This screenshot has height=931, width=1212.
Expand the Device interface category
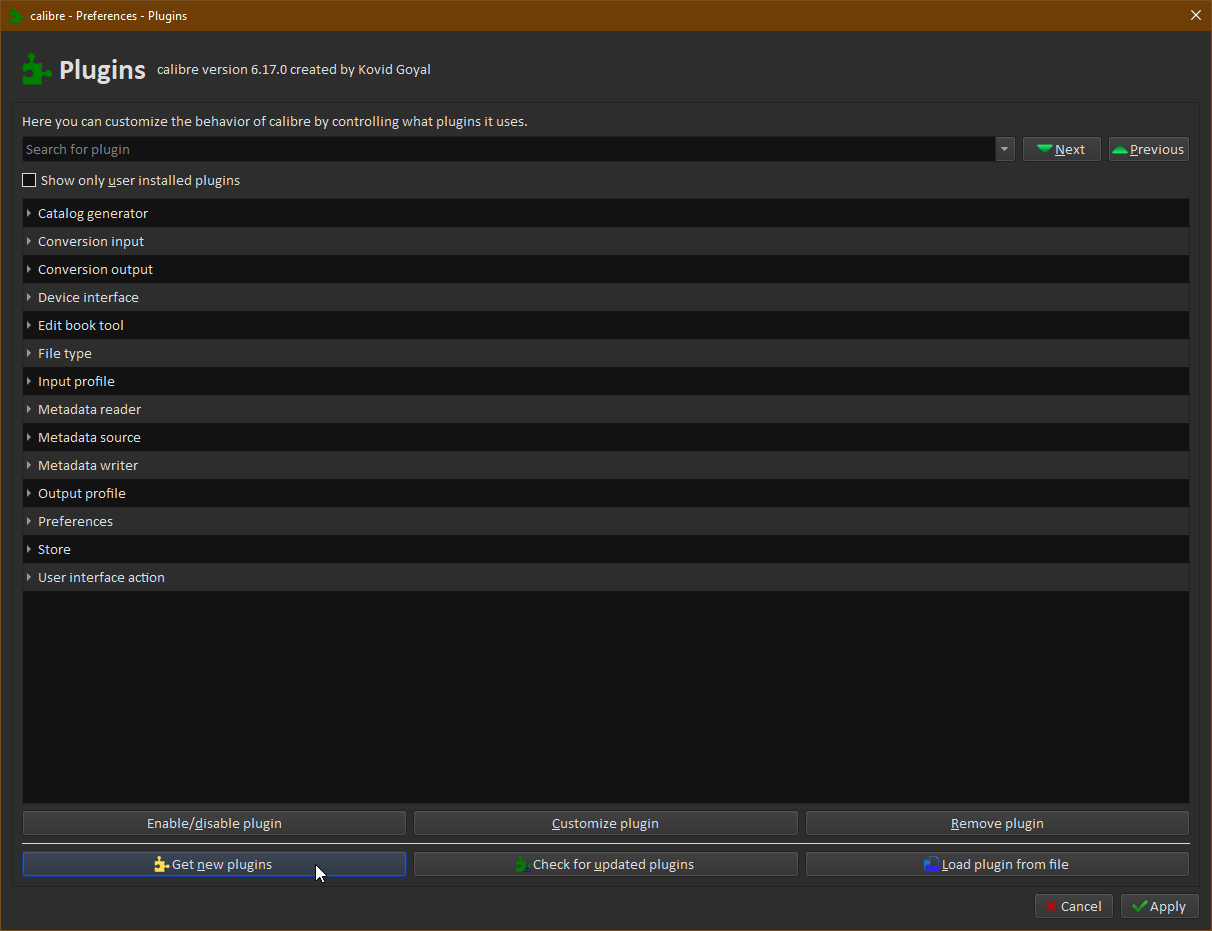[x=29, y=297]
